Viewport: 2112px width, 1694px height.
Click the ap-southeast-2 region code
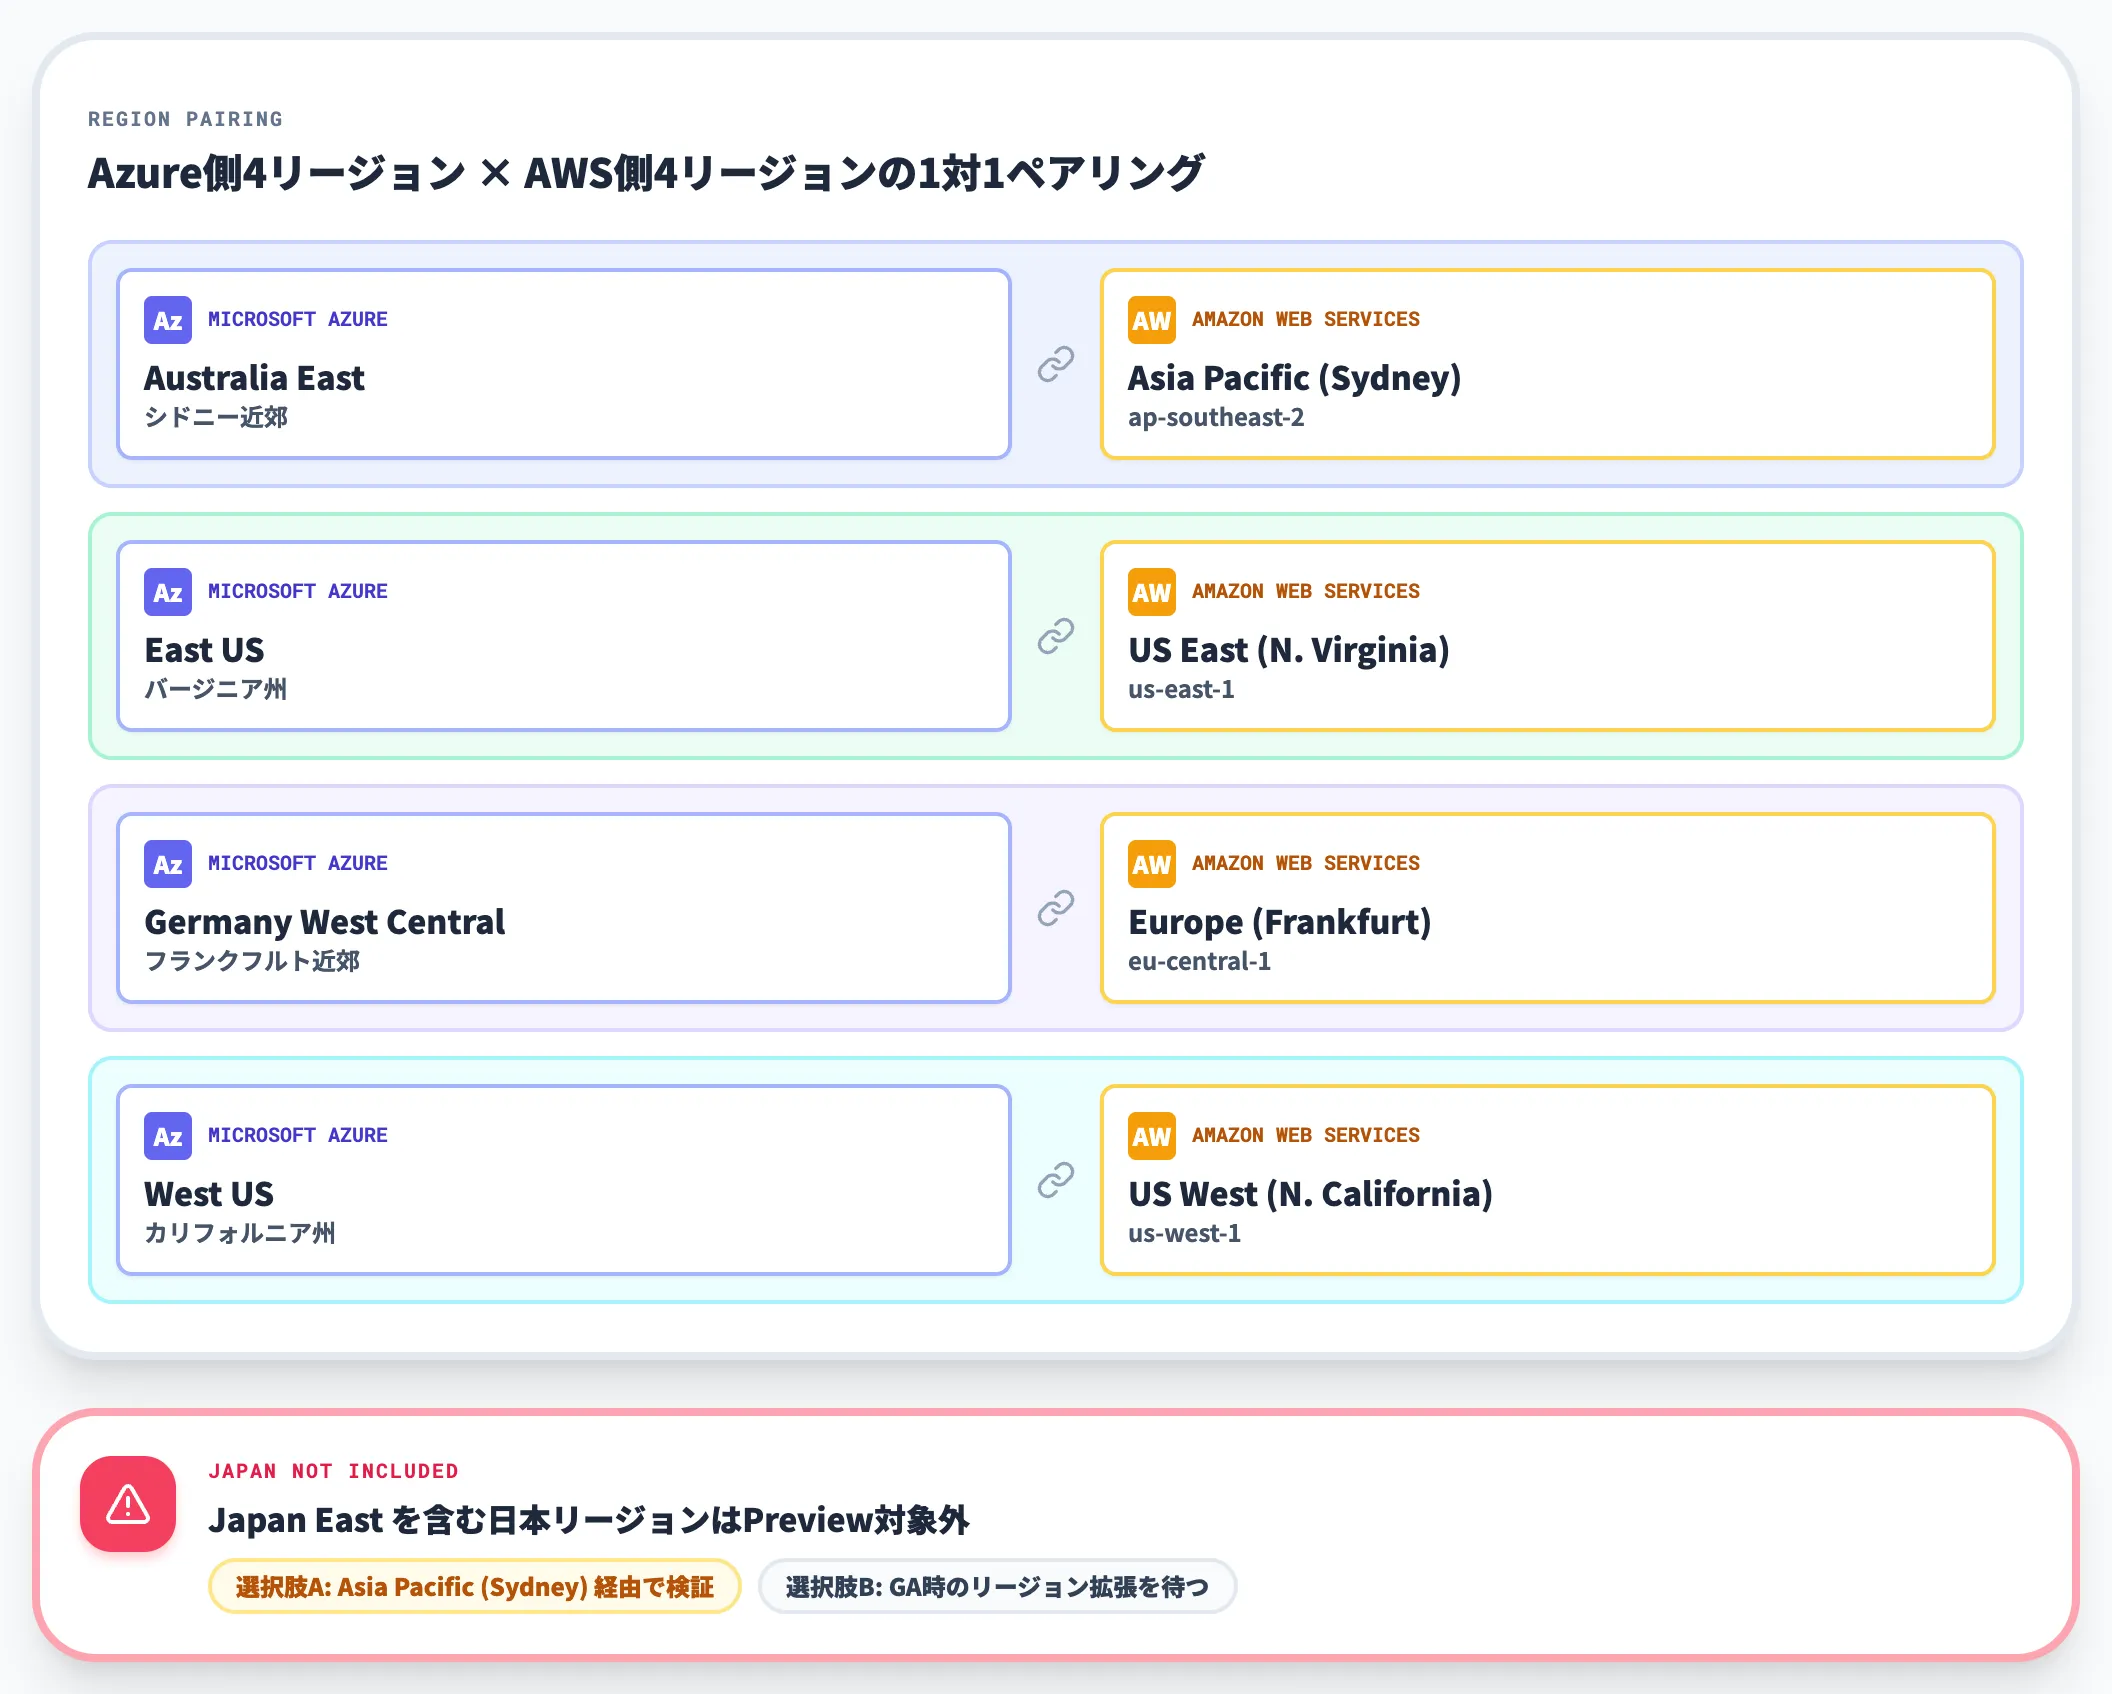click(1216, 417)
